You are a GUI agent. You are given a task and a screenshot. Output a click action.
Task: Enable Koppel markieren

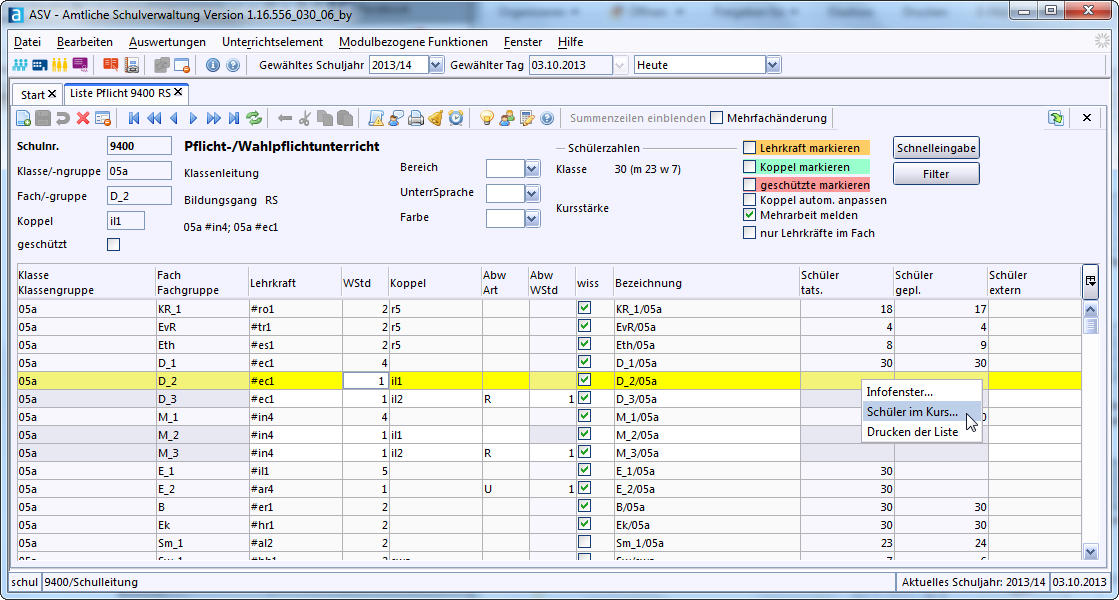pos(749,167)
